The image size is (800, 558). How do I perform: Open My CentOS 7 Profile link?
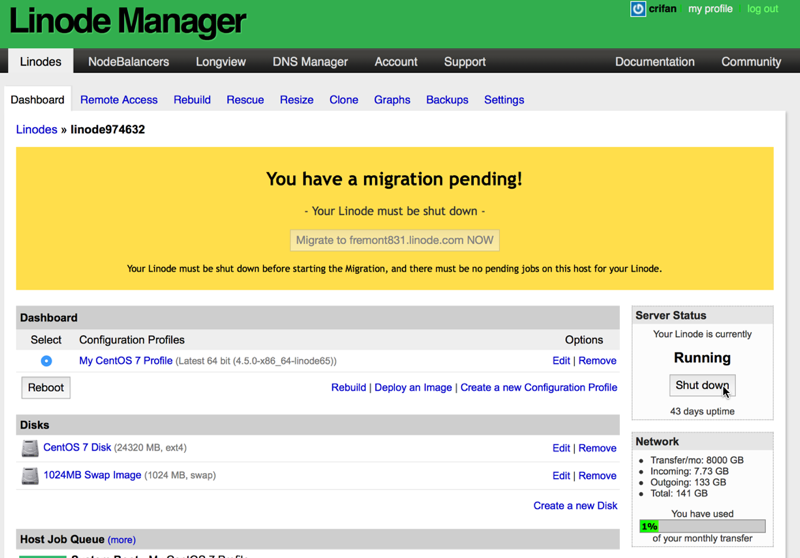pyautogui.click(x=126, y=361)
